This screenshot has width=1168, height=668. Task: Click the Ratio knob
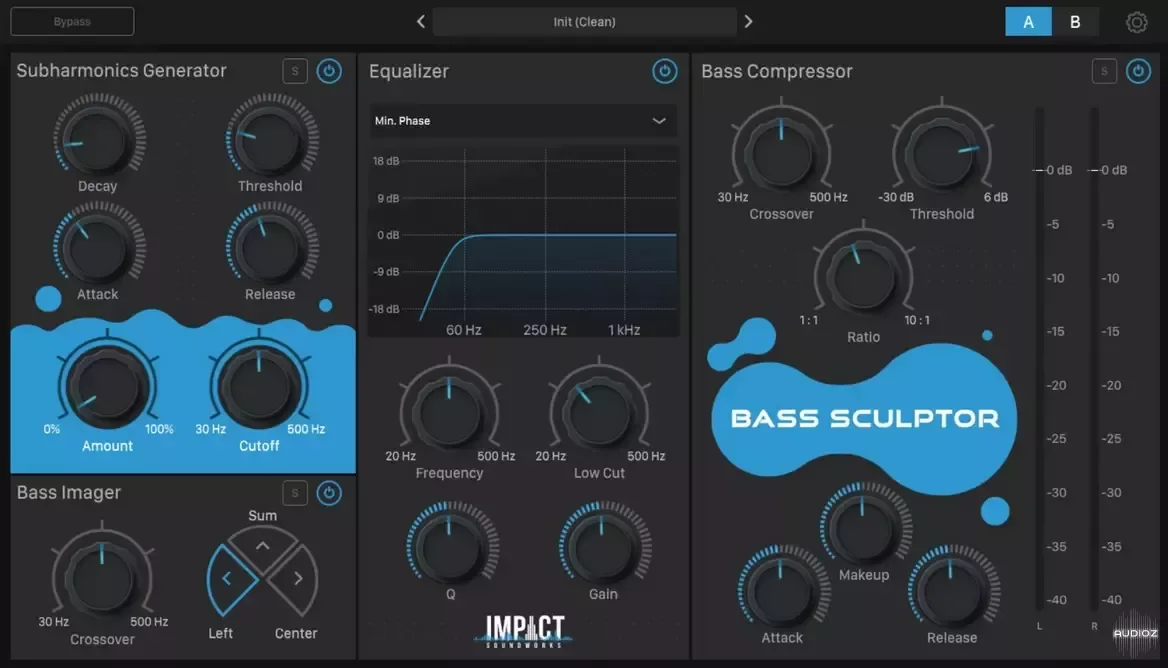pyautogui.click(x=863, y=276)
